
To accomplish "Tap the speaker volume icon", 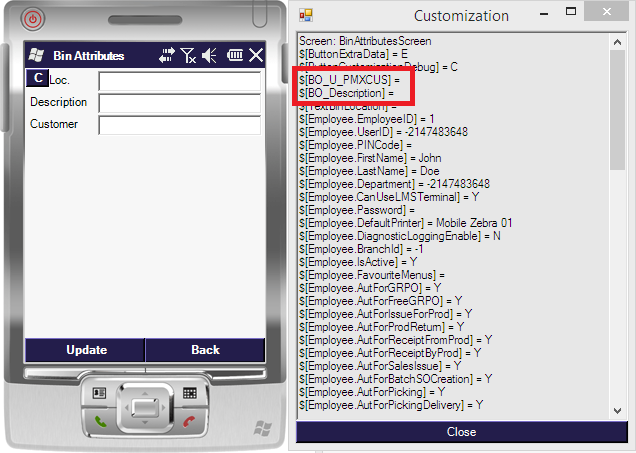I will click(210, 56).
